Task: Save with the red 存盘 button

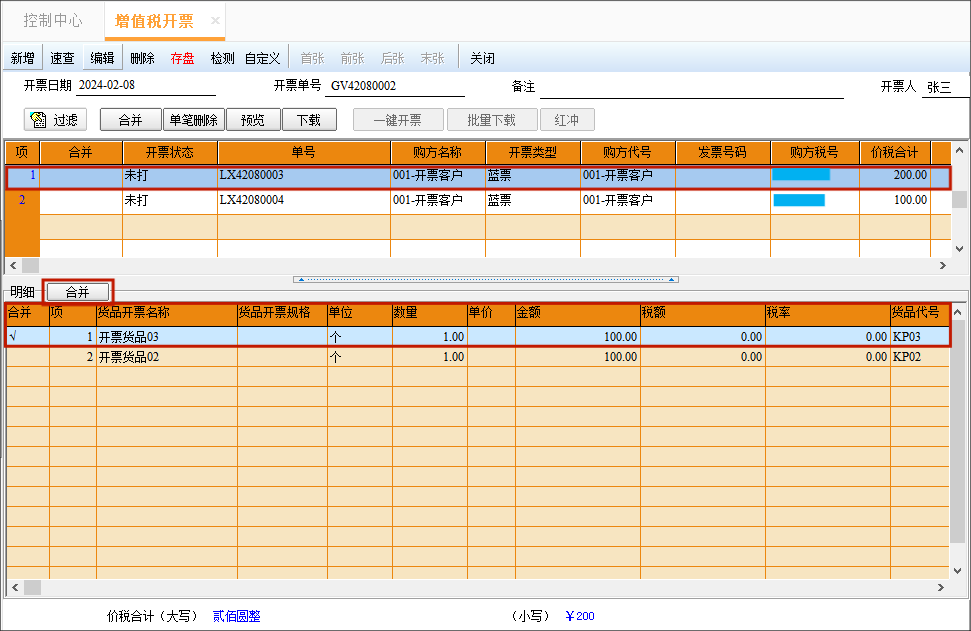Action: pyautogui.click(x=182, y=58)
